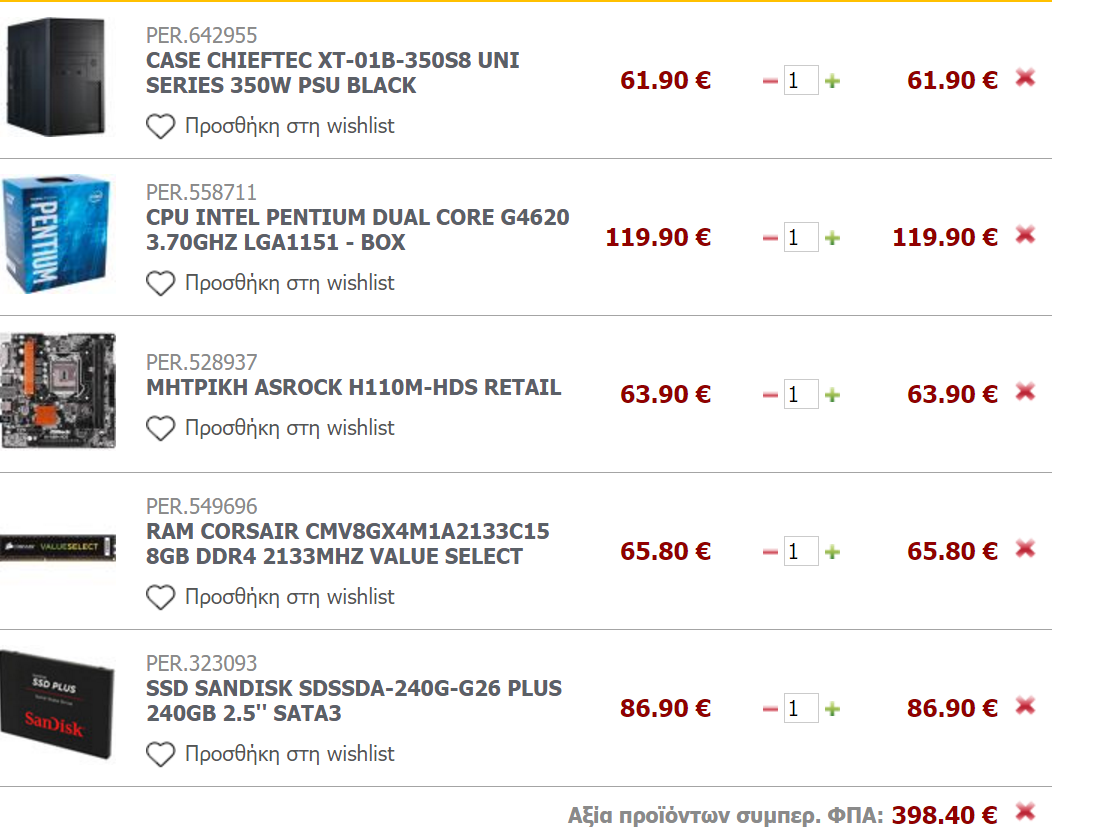Increase quantity of the SanDisk SSD

833,709
